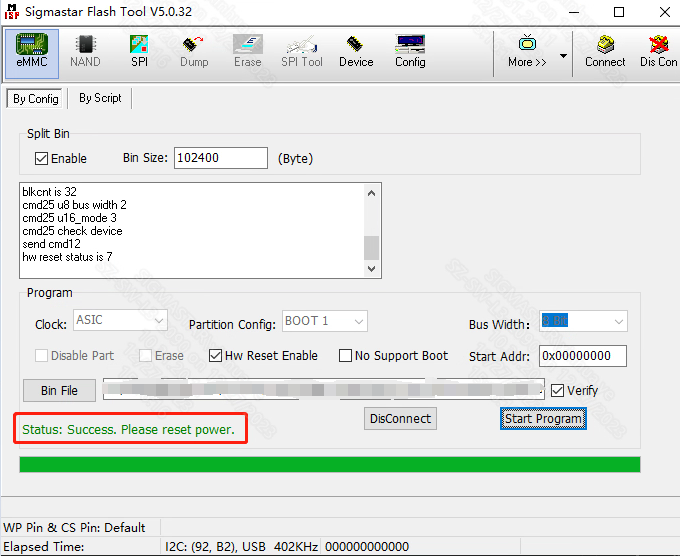This screenshot has width=680, height=556.
Task: Click the Bin Size input field
Action: tap(221, 158)
